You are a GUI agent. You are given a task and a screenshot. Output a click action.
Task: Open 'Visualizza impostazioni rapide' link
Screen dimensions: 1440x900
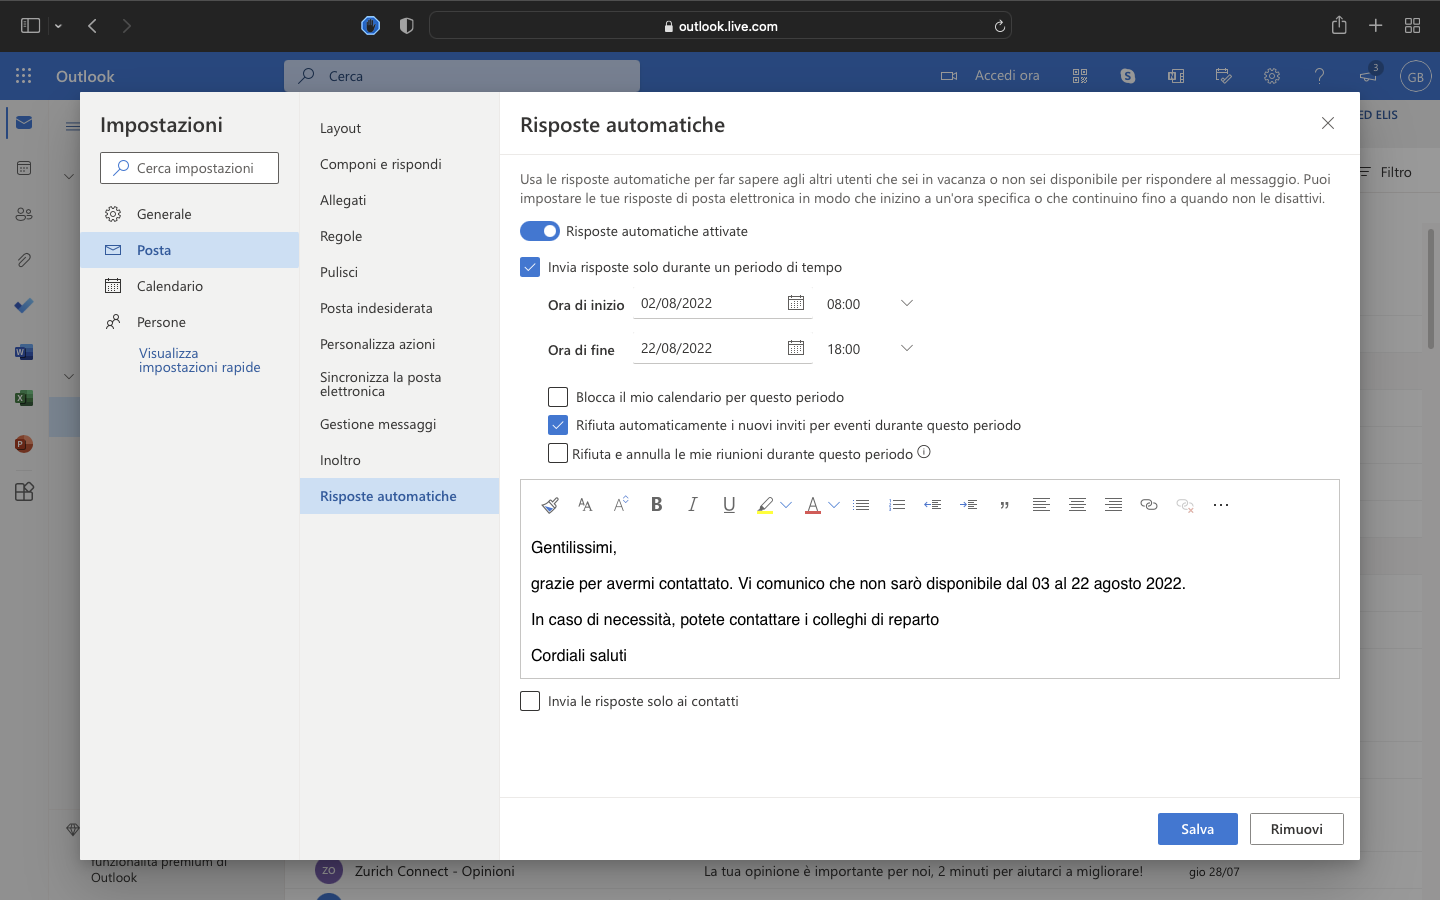click(x=199, y=360)
